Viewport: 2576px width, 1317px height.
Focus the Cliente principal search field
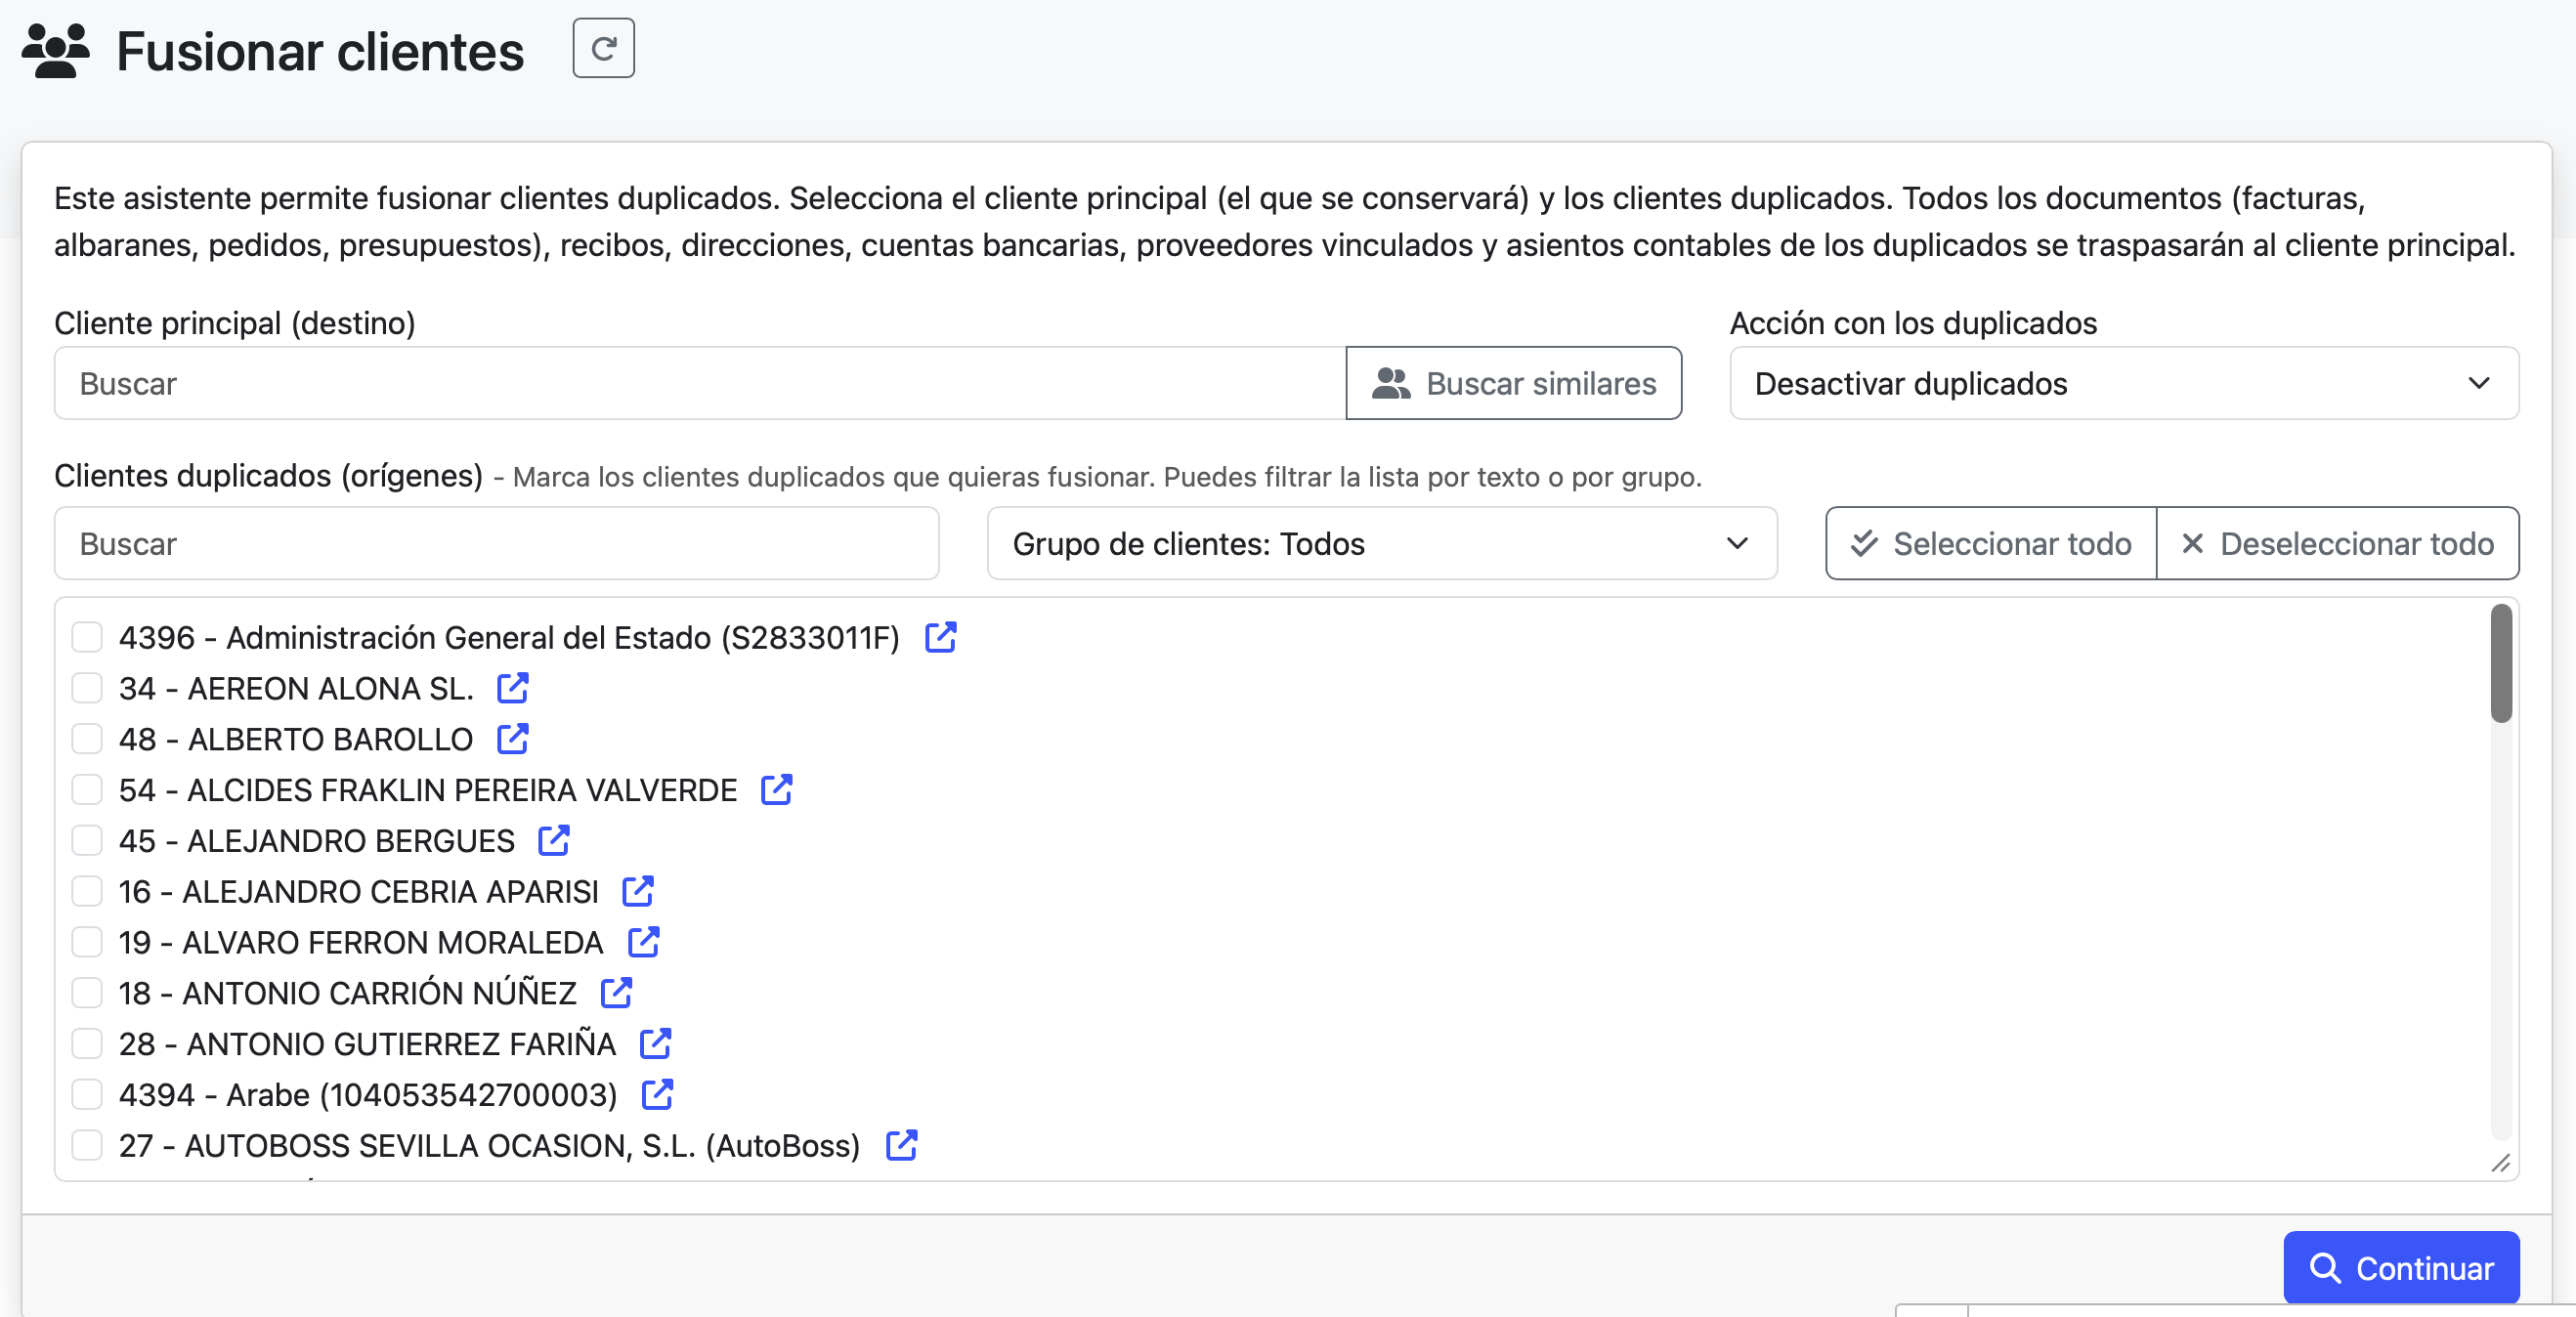[x=700, y=383]
